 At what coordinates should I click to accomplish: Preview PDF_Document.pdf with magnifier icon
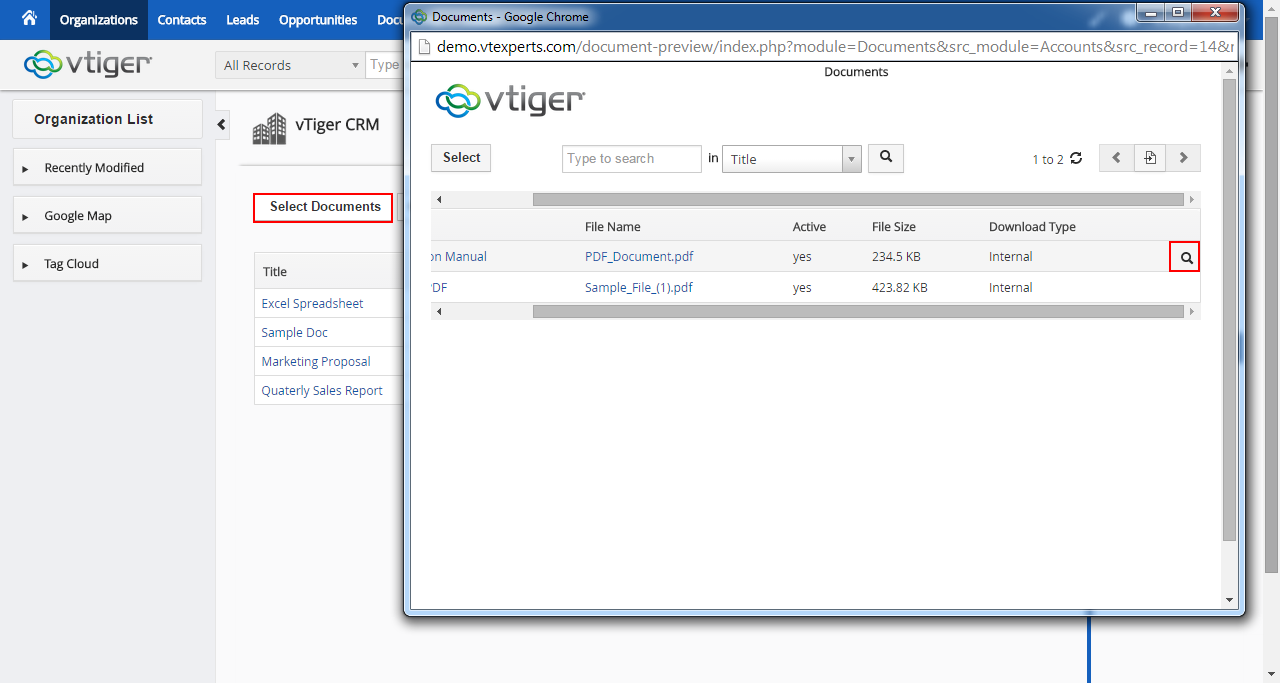[1185, 257]
